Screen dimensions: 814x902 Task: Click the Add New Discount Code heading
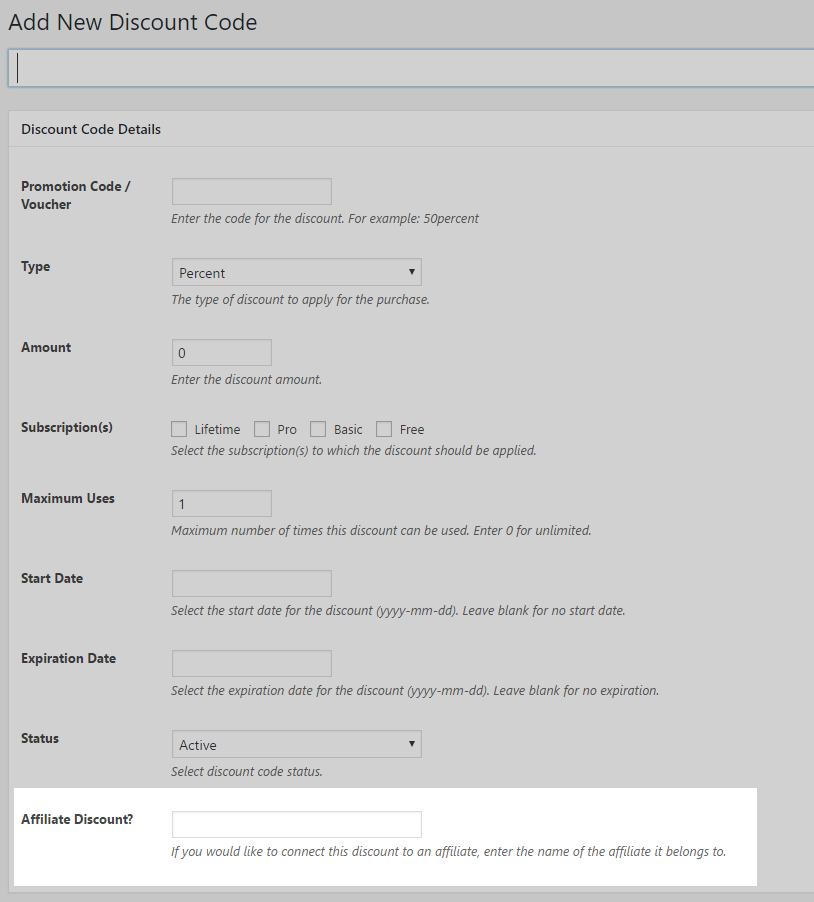(x=133, y=22)
